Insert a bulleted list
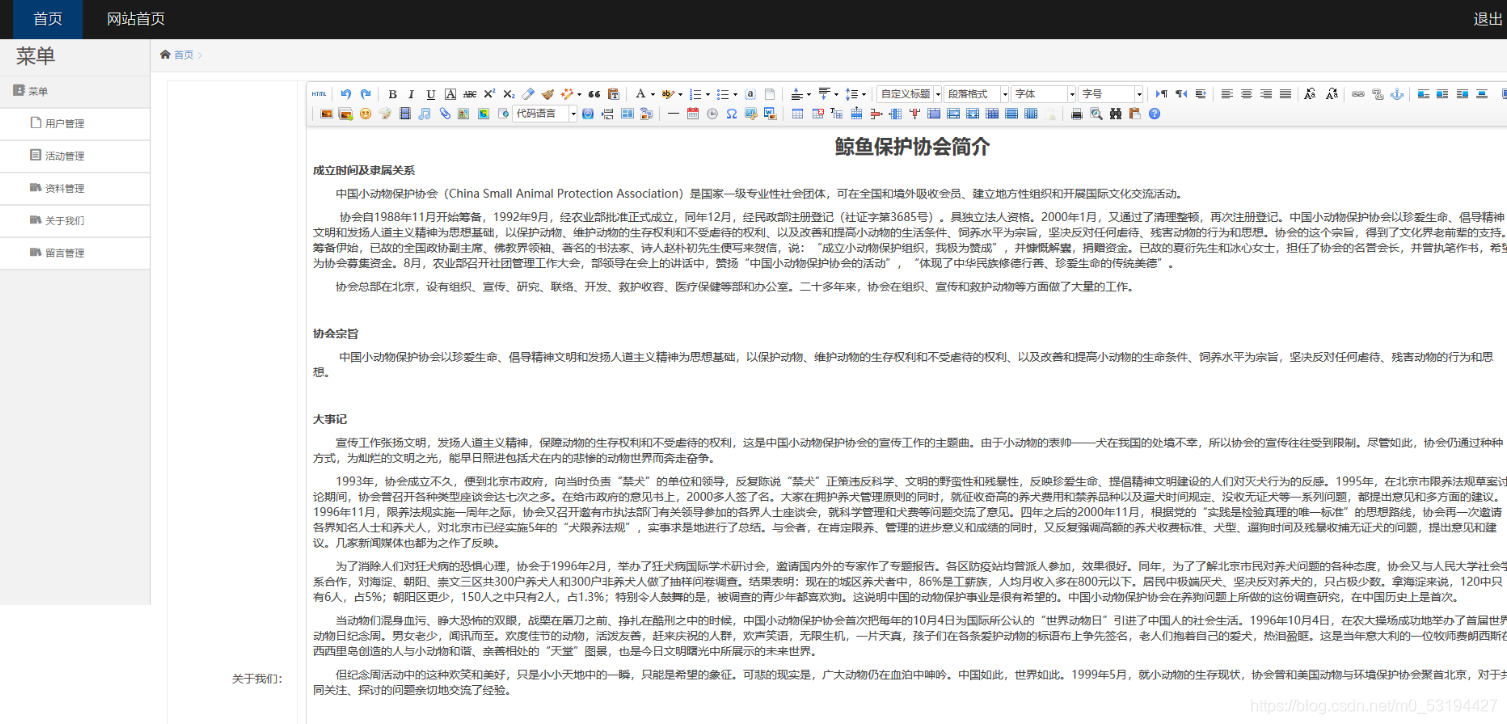 click(x=723, y=94)
